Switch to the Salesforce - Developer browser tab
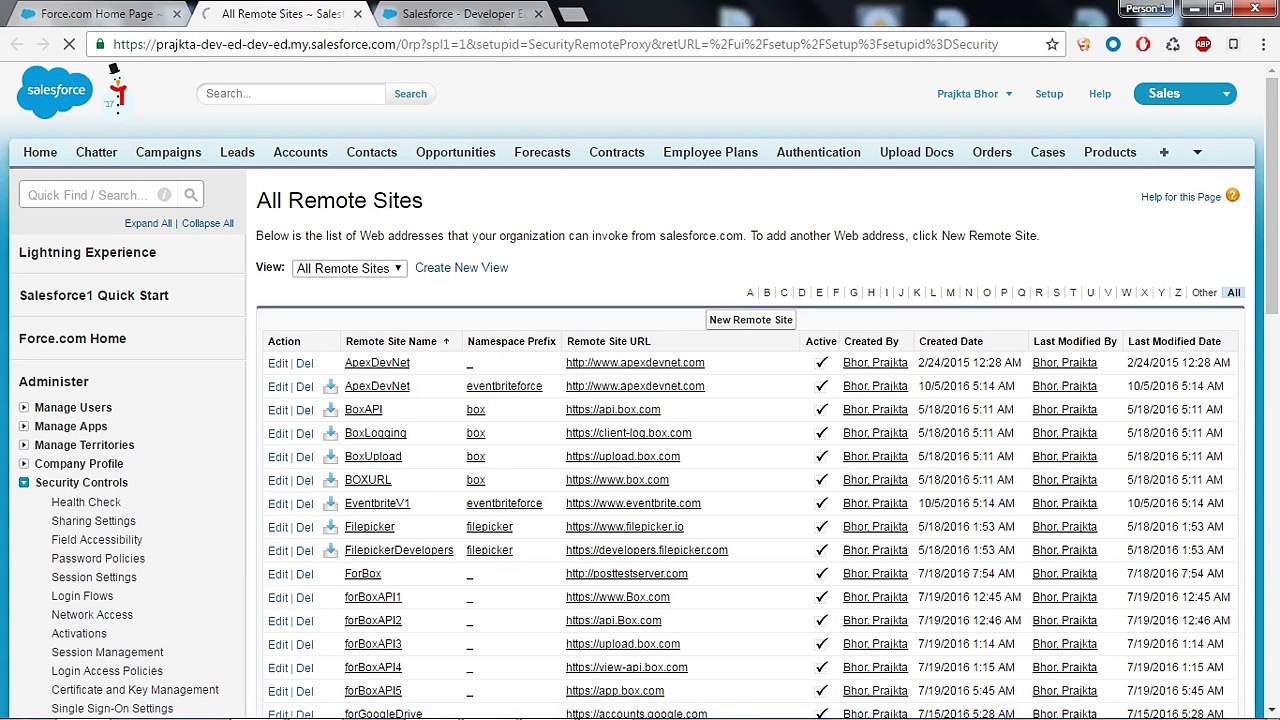 coord(464,14)
